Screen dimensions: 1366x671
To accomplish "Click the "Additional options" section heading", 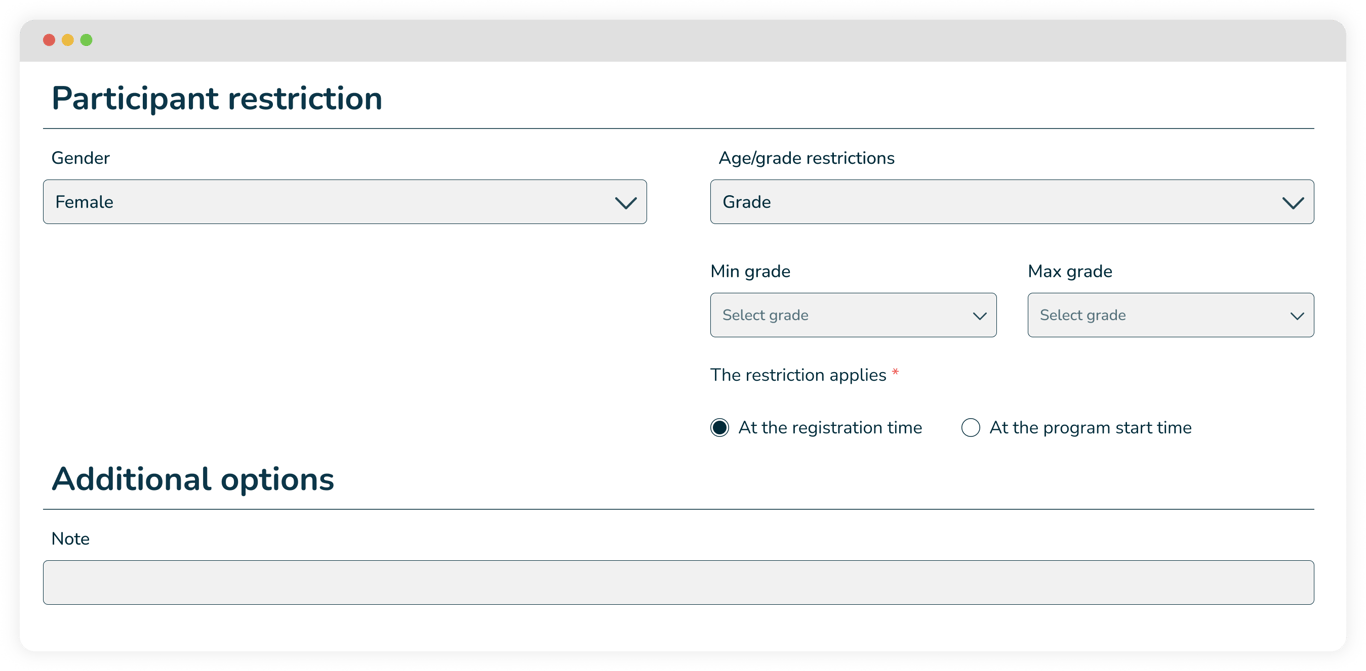I will [x=193, y=479].
